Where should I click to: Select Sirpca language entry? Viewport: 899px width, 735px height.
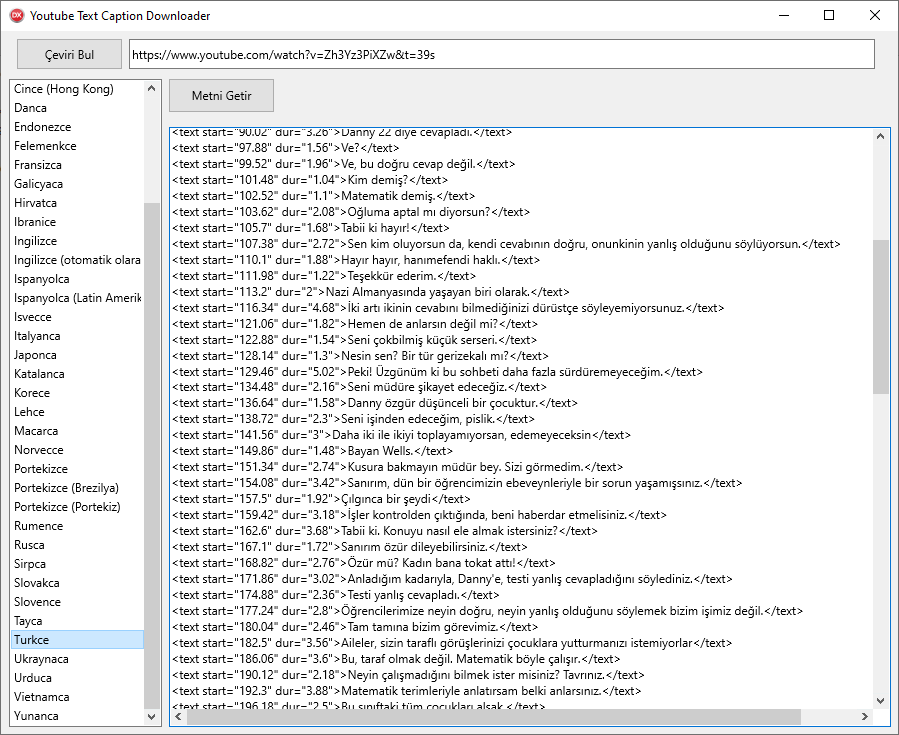pos(77,564)
